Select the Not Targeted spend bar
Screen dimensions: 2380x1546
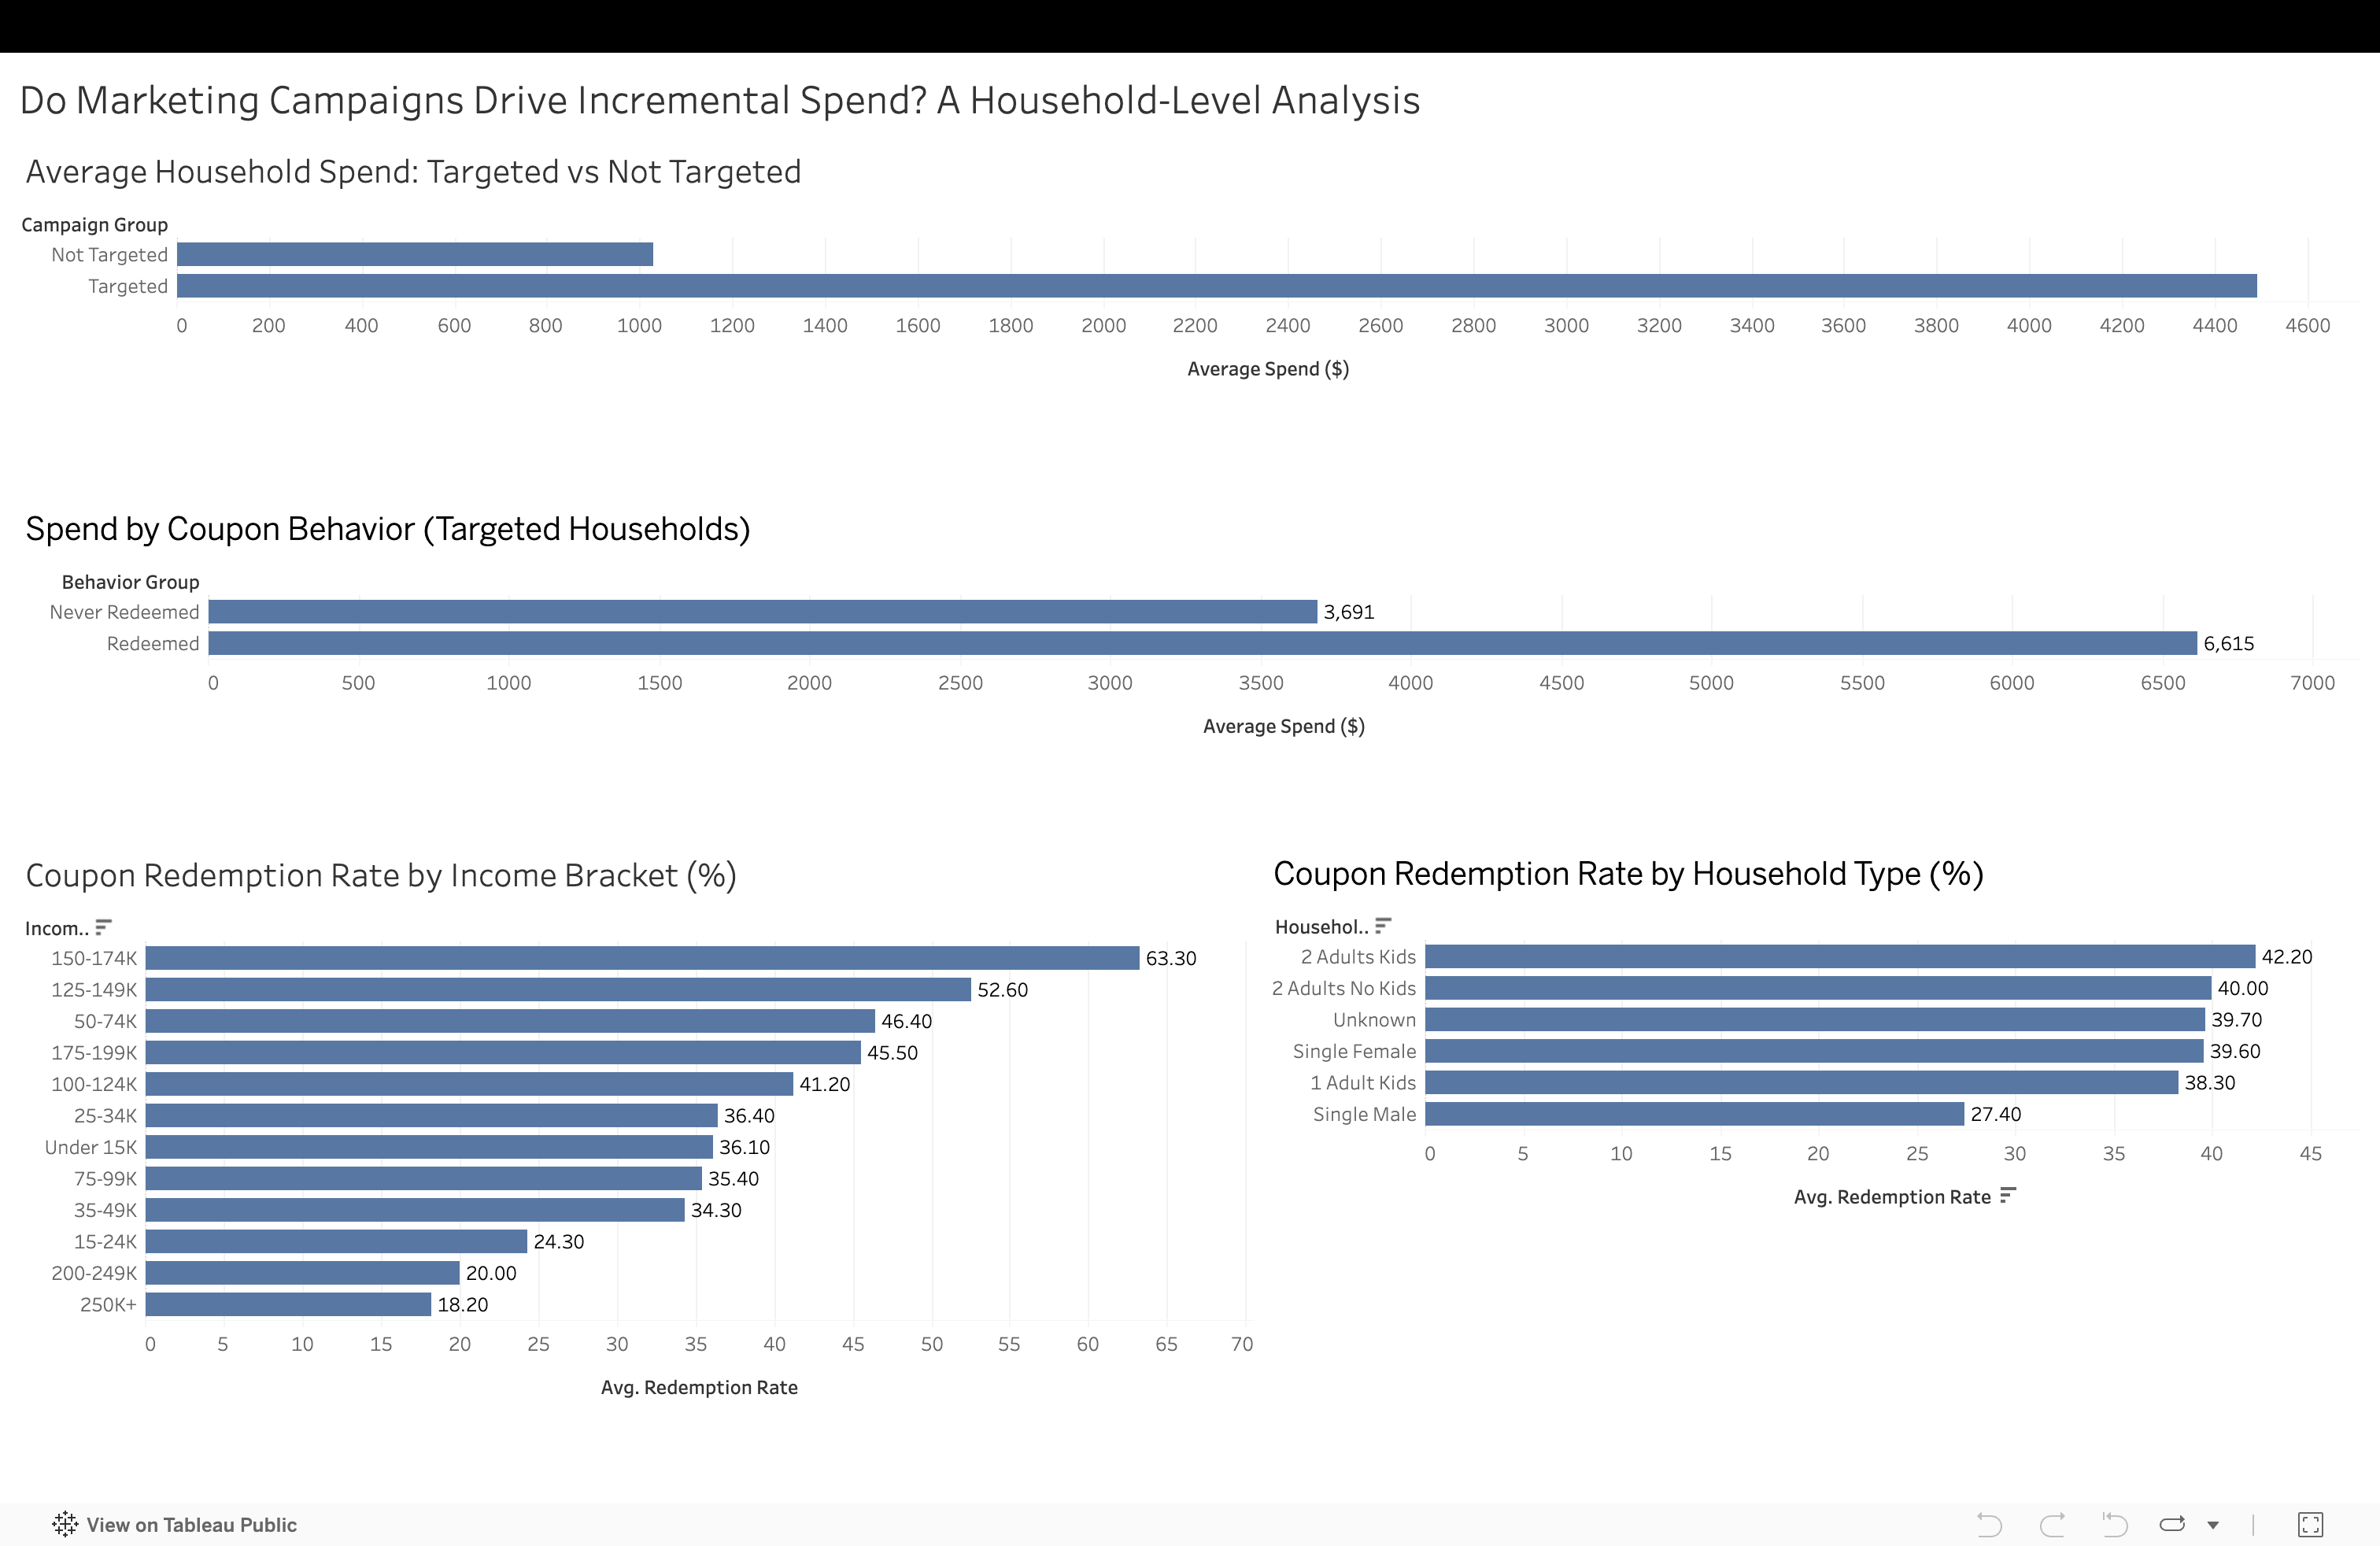point(415,254)
